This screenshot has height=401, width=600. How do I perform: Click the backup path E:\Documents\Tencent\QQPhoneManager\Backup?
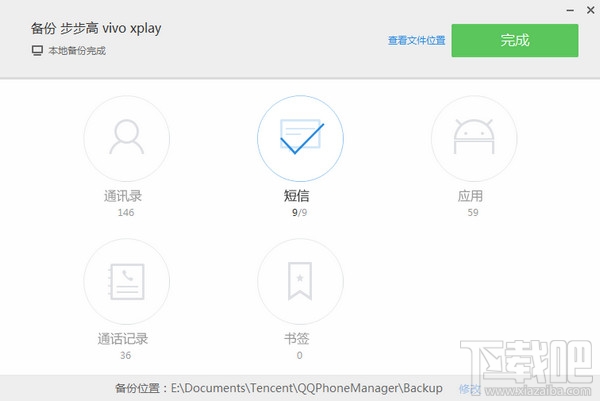307,388
